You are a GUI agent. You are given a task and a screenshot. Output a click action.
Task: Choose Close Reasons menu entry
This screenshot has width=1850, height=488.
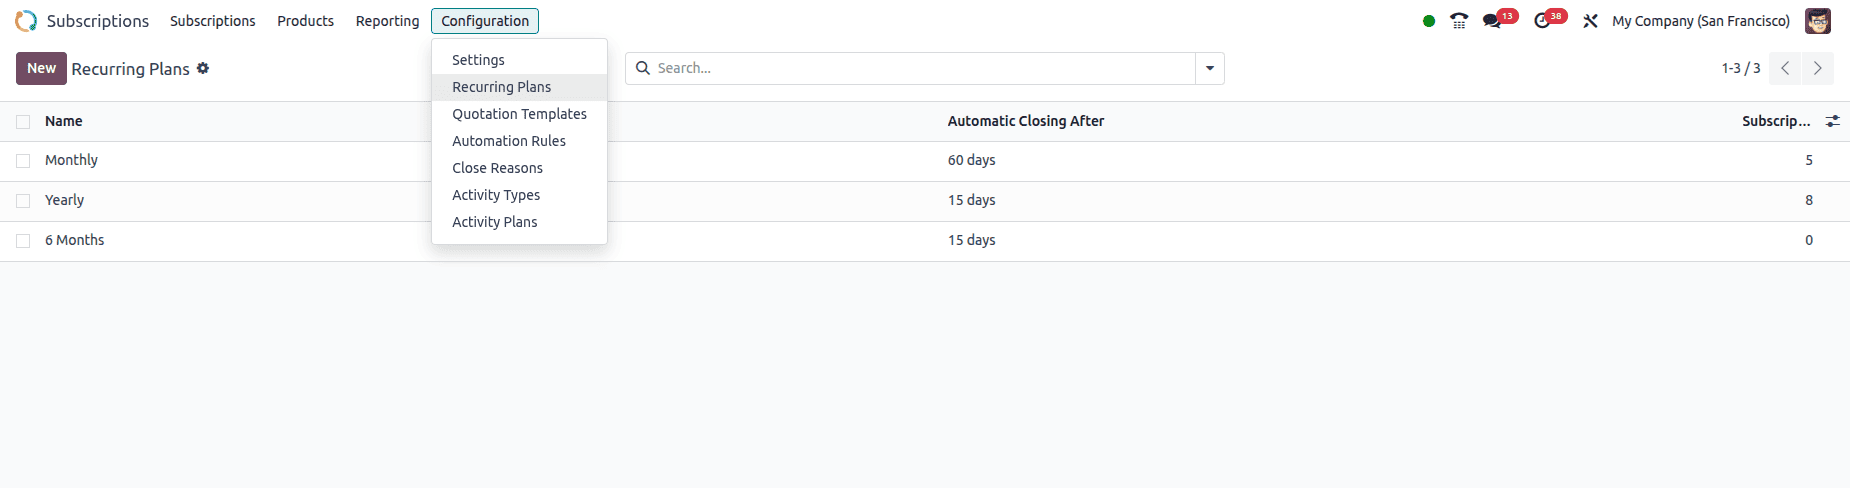(x=497, y=168)
